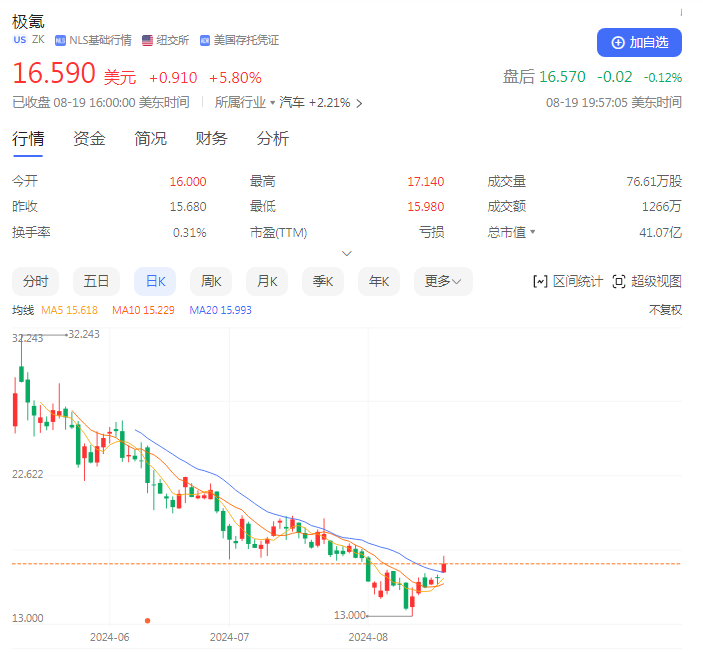Image resolution: width=703 pixels, height=652 pixels.
Task: Click the 成交额 value 1266万
Action: [662, 207]
